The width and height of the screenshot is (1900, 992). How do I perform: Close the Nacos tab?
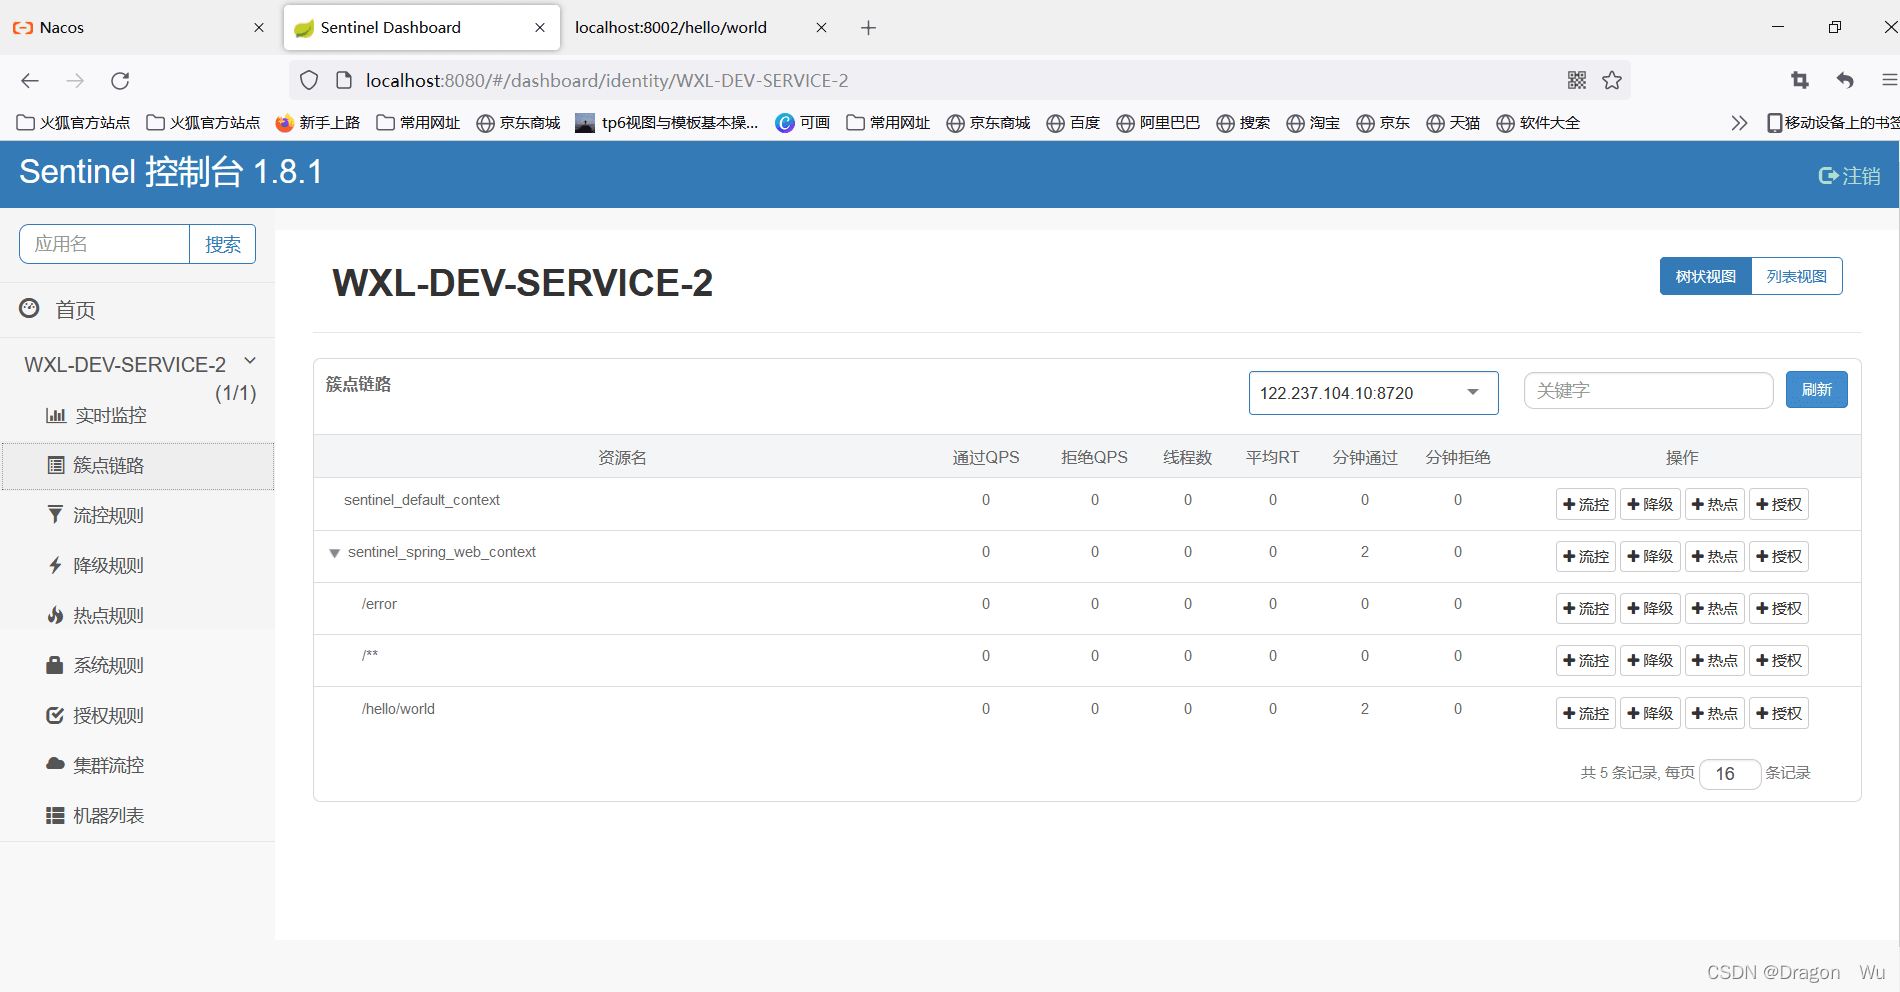click(x=259, y=28)
